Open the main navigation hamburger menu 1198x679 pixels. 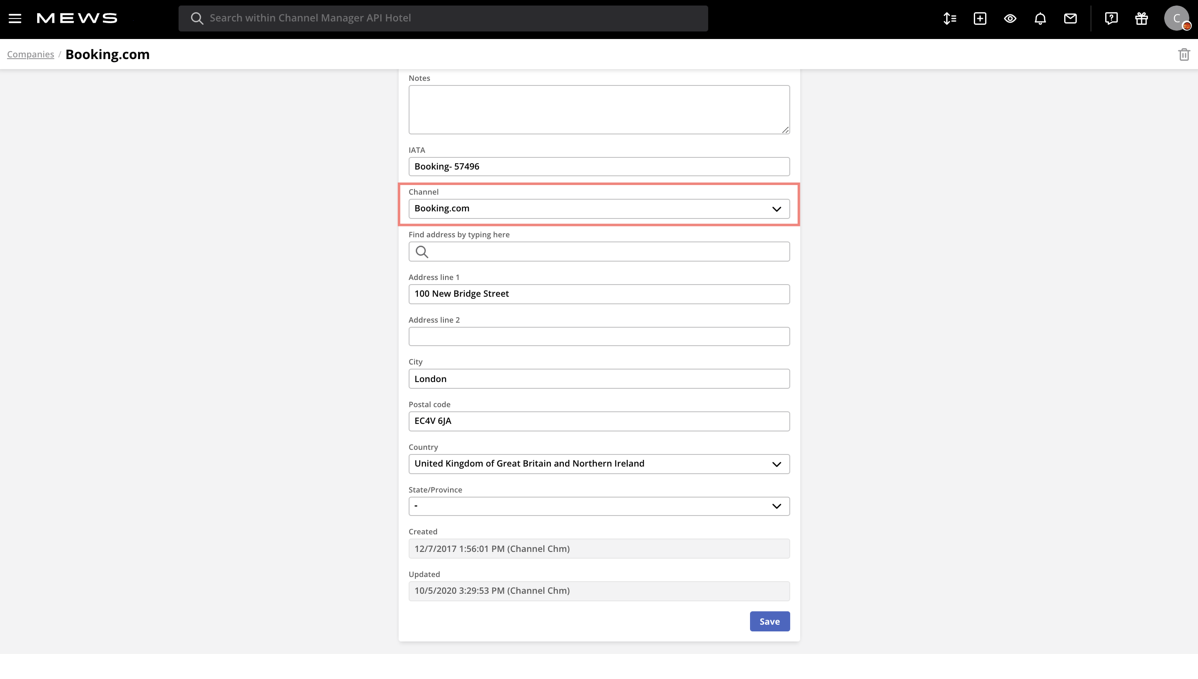tap(15, 17)
